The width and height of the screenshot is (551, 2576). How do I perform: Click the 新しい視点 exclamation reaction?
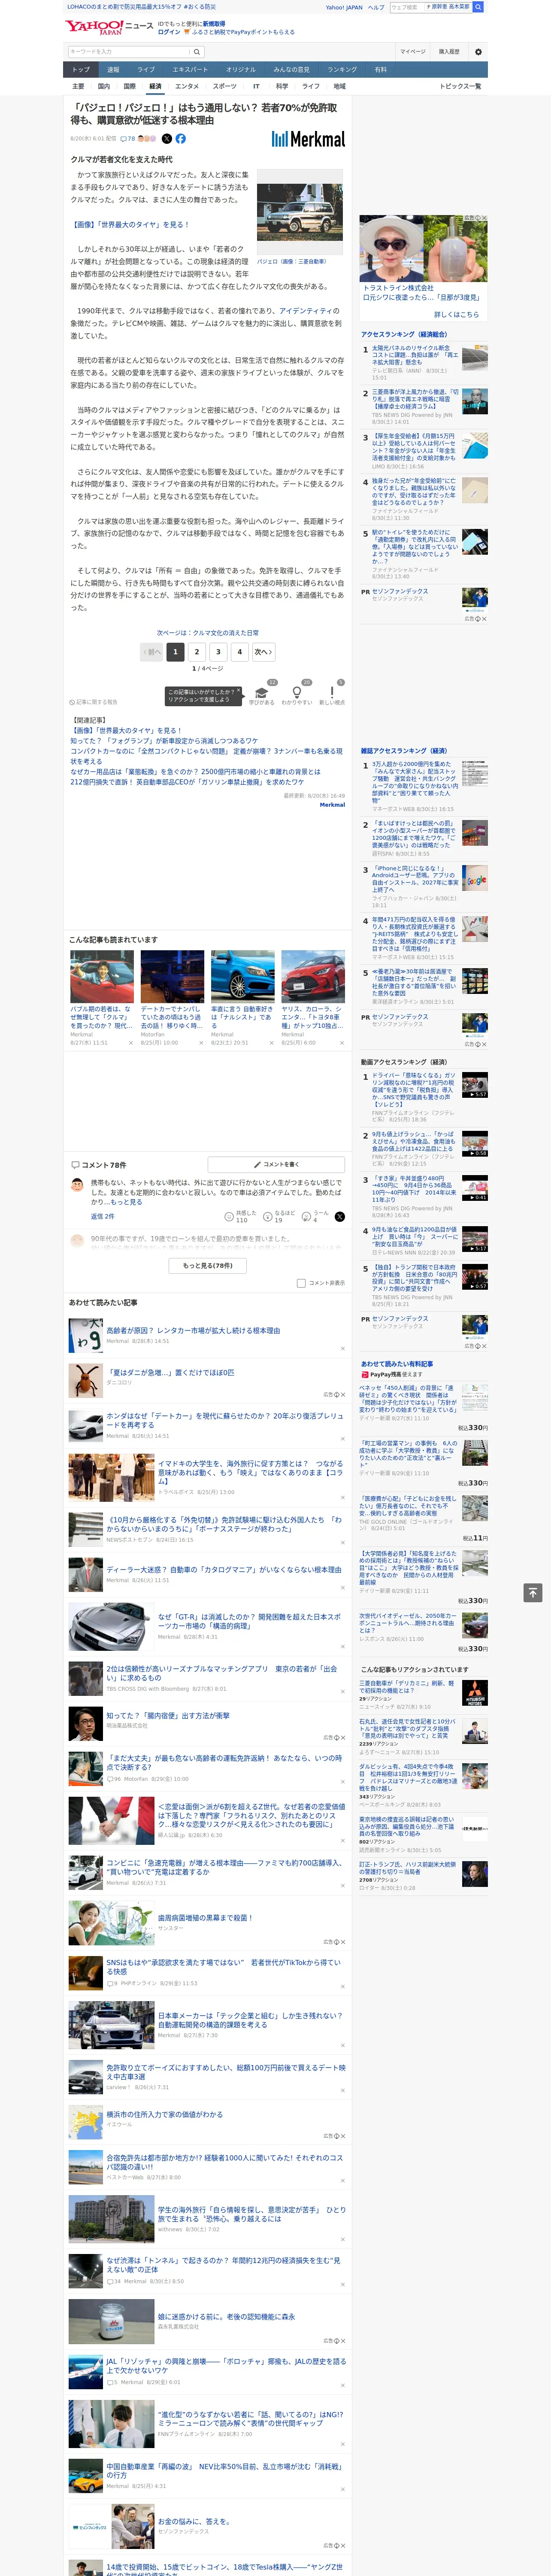point(332,694)
